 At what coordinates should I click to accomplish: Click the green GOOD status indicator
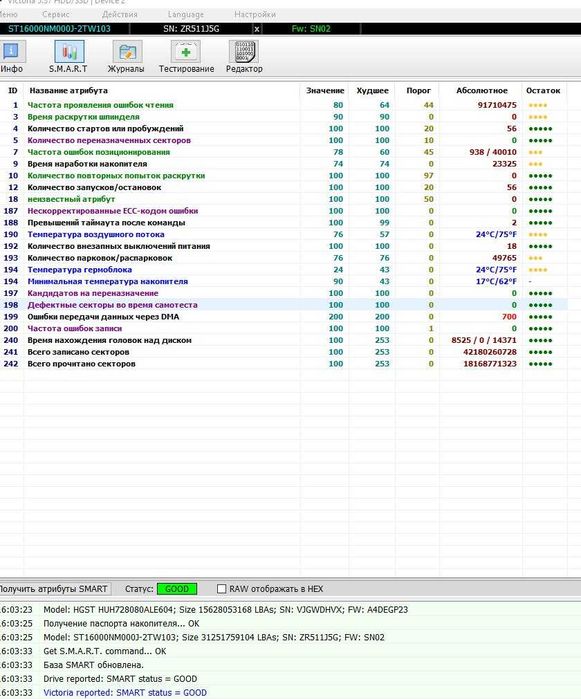click(x=177, y=589)
